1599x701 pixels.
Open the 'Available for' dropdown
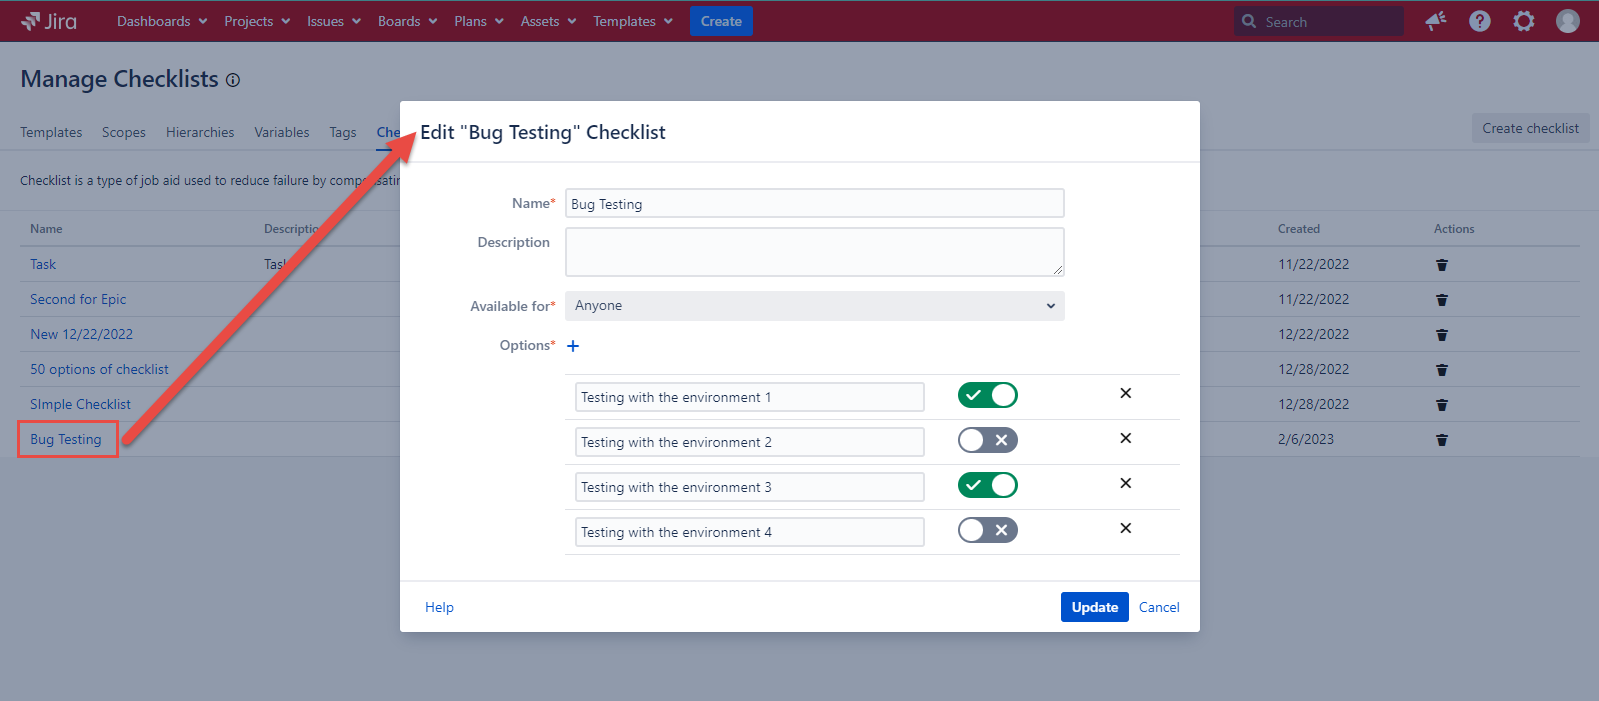tap(814, 306)
